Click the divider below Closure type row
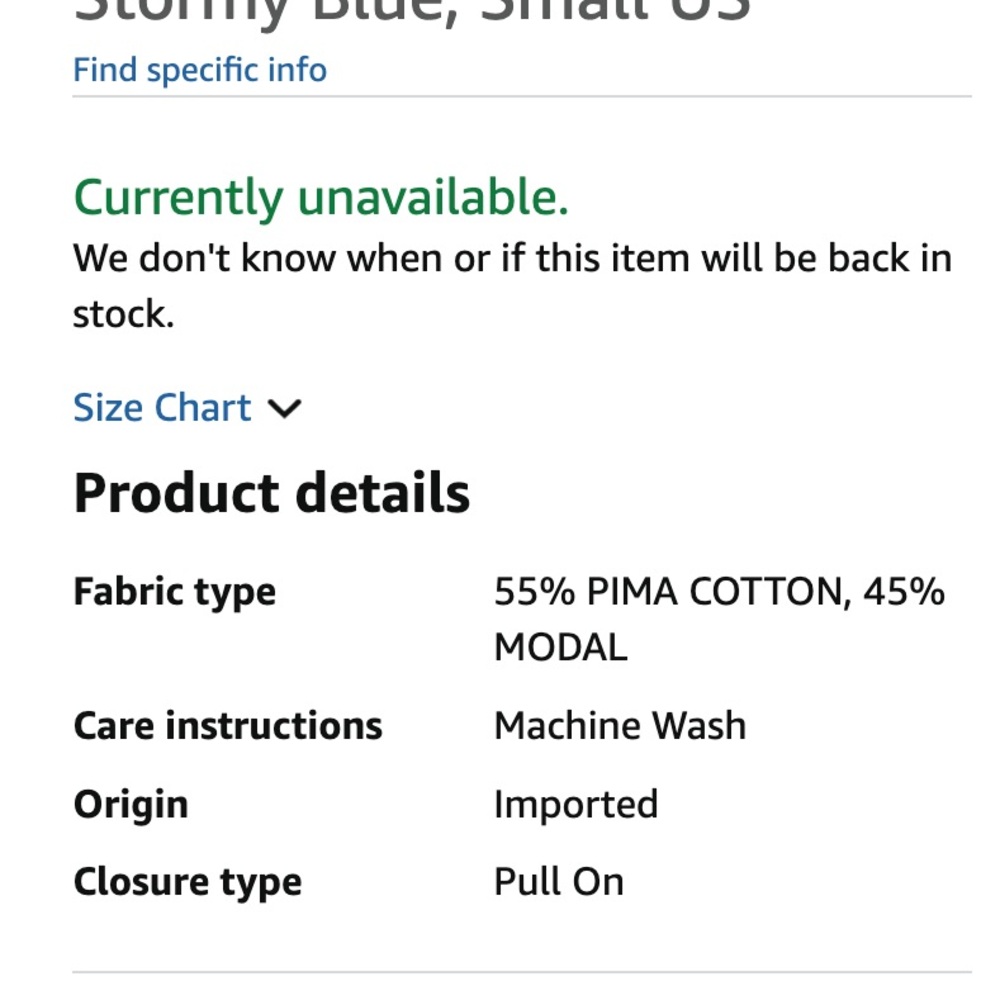1000x1000 pixels. 521,971
